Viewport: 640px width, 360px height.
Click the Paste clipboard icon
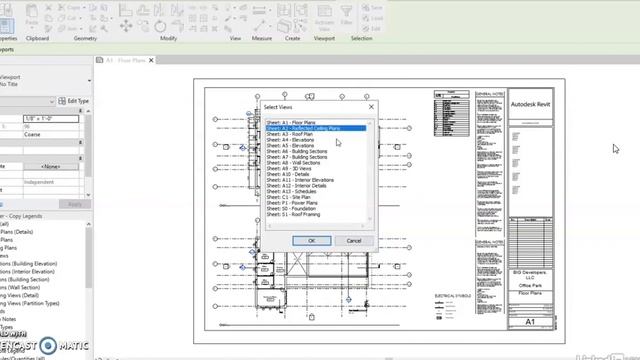coord(32,11)
